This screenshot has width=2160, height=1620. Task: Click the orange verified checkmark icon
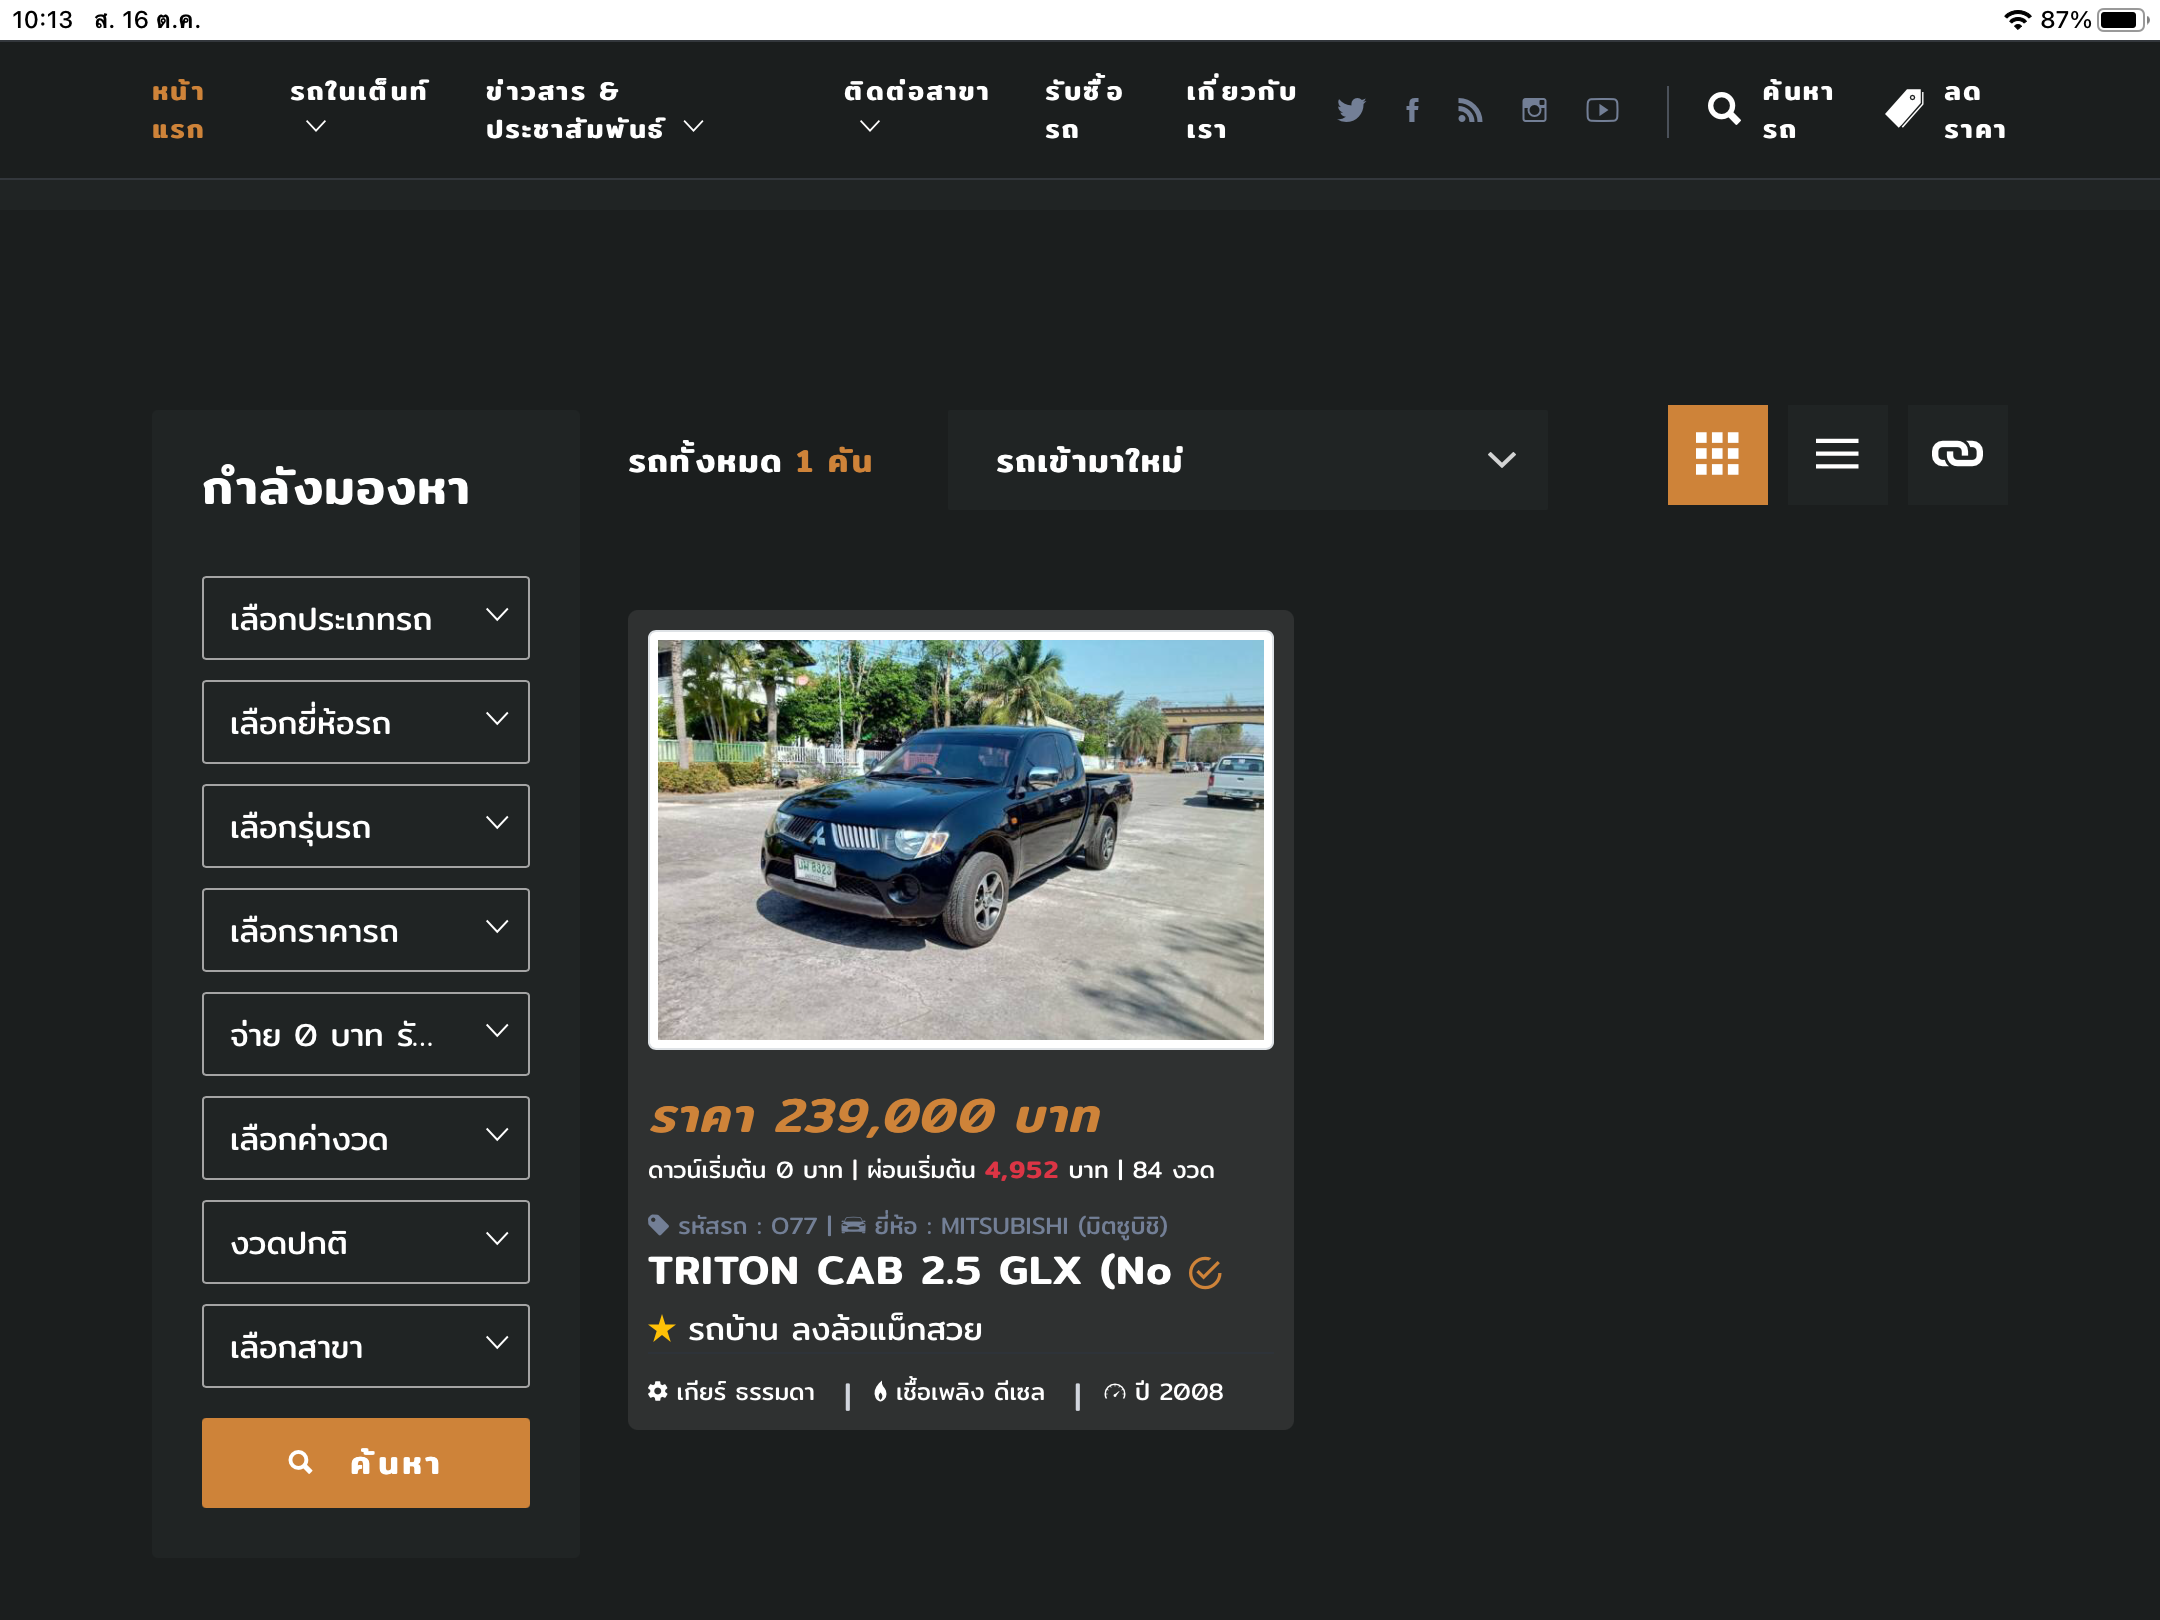coord(1205,1273)
